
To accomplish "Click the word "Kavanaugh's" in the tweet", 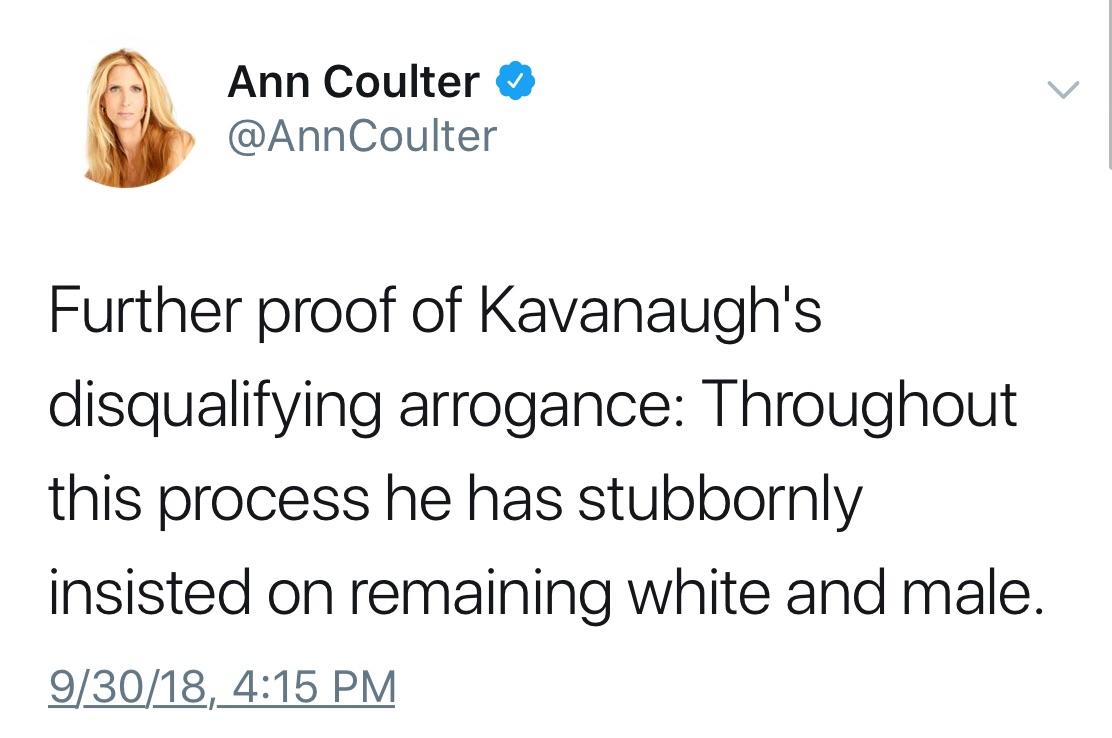I will [x=651, y=312].
